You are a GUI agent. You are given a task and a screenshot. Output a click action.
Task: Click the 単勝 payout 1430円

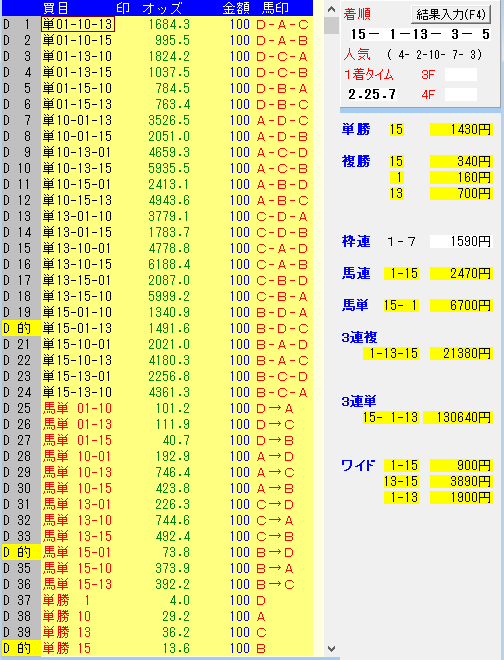point(461,129)
